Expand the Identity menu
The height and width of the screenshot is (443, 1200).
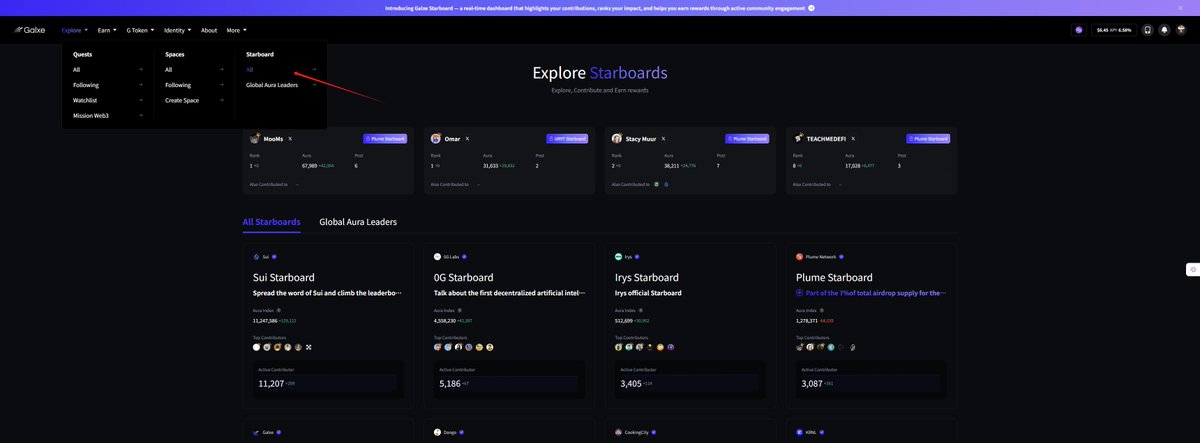tap(178, 30)
